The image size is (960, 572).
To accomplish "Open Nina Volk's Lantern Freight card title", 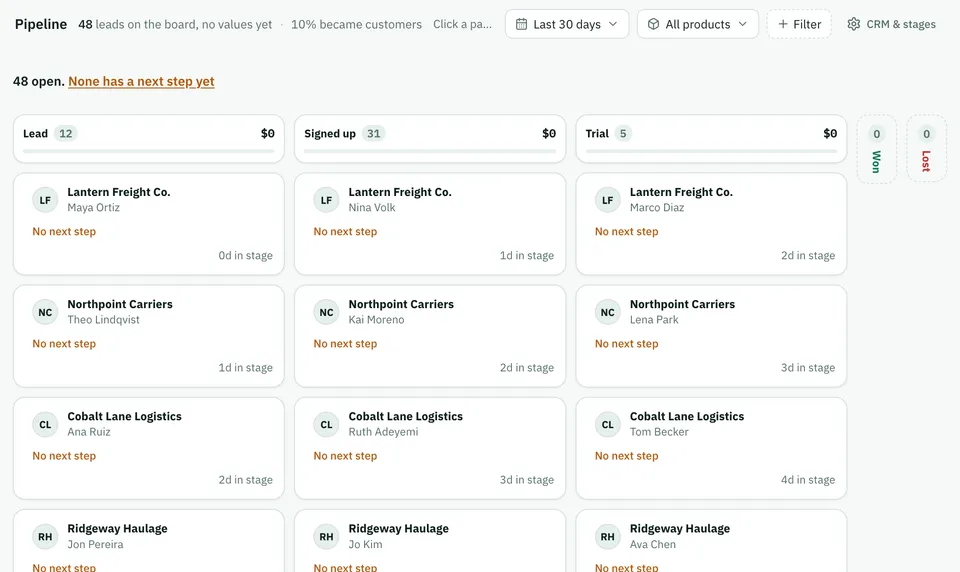I will (x=400, y=192).
